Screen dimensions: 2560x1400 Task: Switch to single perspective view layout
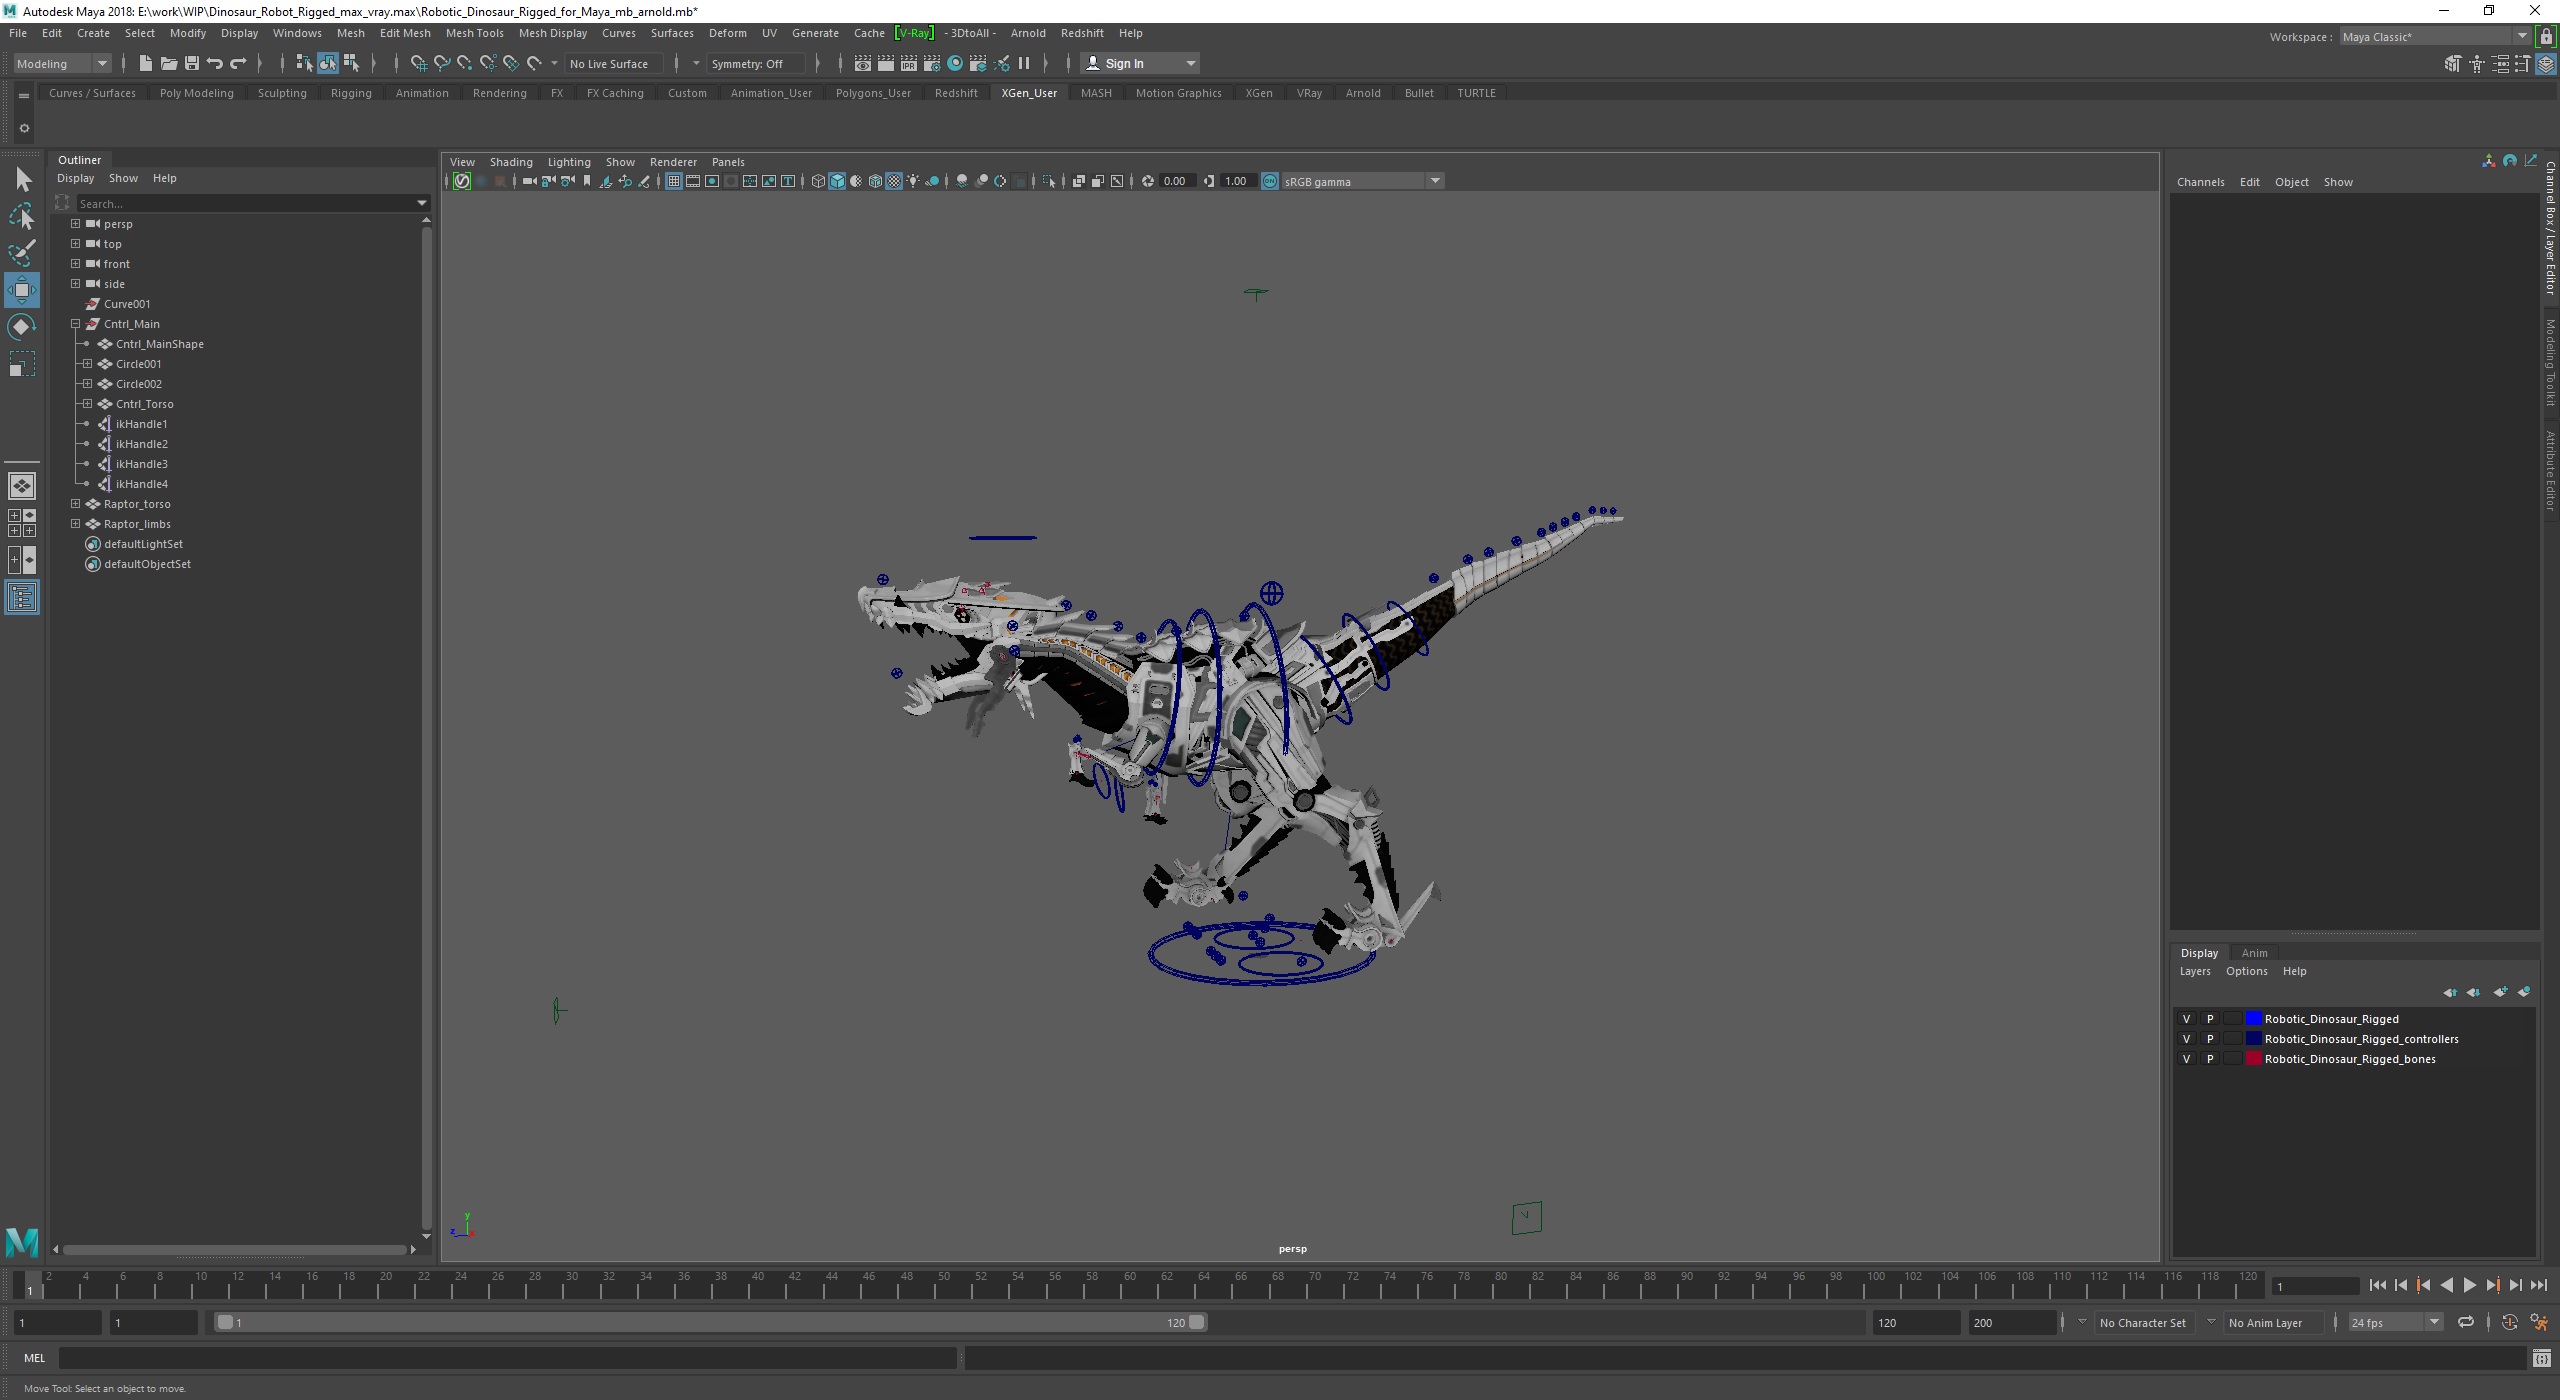[x=21, y=486]
